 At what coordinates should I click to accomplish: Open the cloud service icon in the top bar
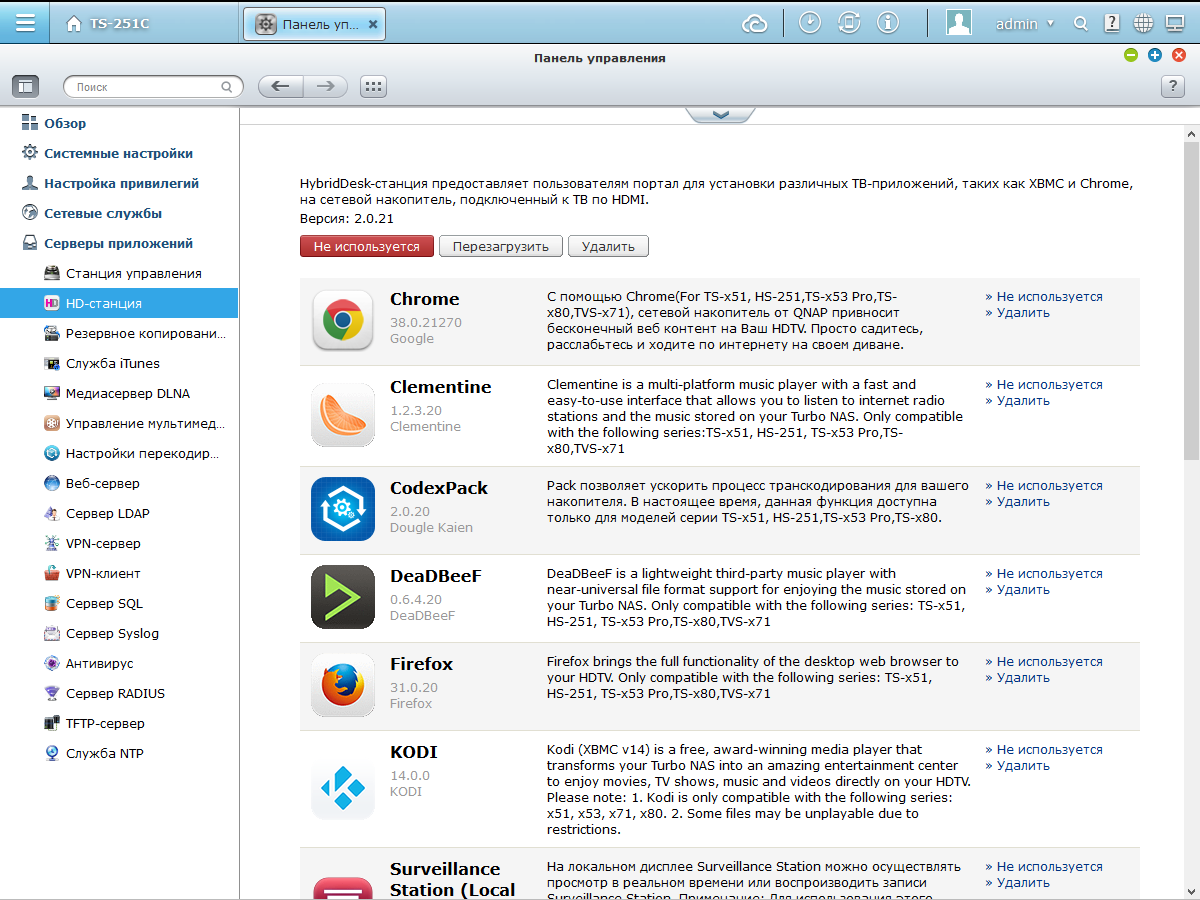(x=756, y=23)
